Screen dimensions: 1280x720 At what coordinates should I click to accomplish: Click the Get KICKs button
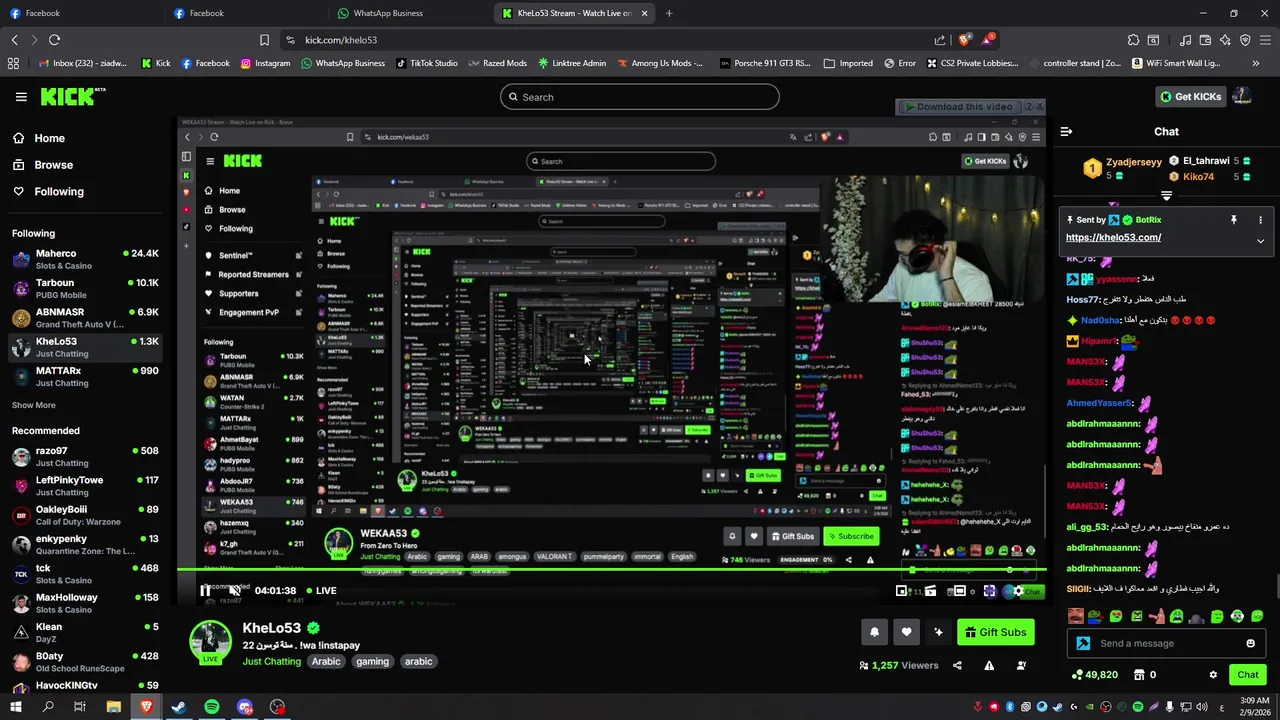coord(1190,97)
